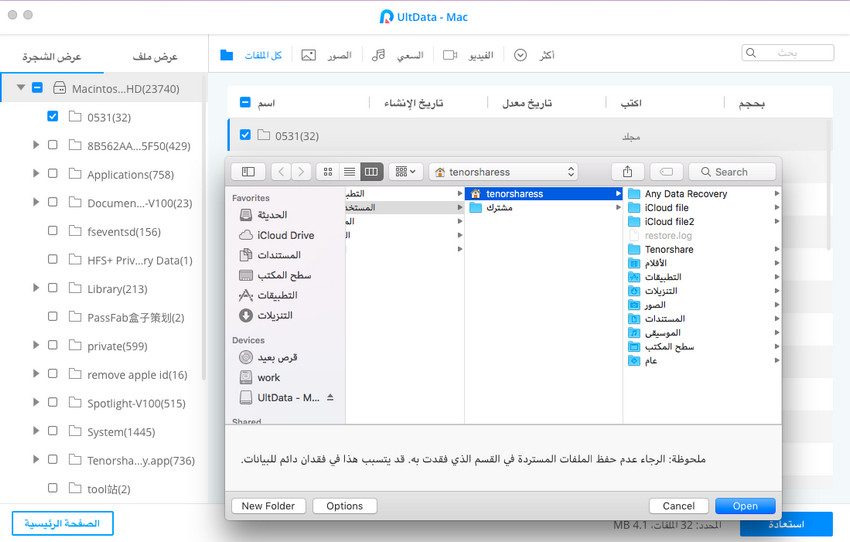
Task: Check the 8B562AA...5F50(429) checkbox
Action: pyautogui.click(x=53, y=145)
